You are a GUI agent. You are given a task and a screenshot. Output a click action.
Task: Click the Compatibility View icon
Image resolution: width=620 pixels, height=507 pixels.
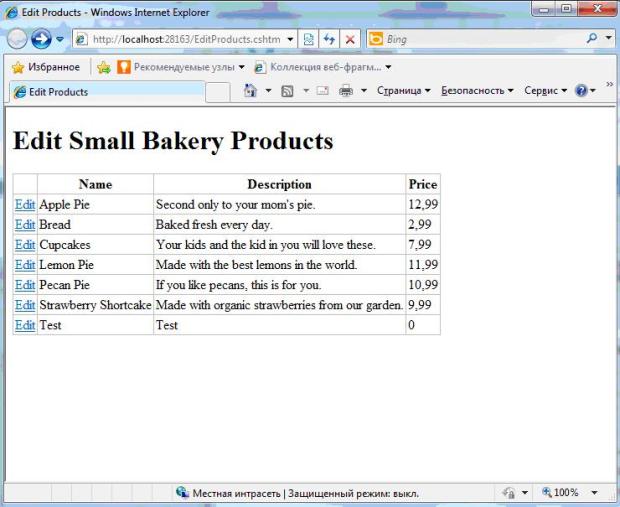[309, 39]
